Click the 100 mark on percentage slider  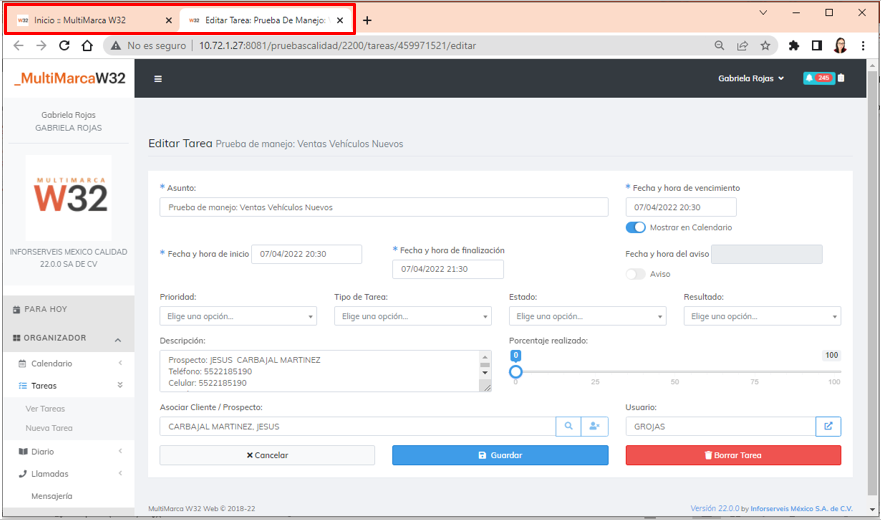pos(834,381)
